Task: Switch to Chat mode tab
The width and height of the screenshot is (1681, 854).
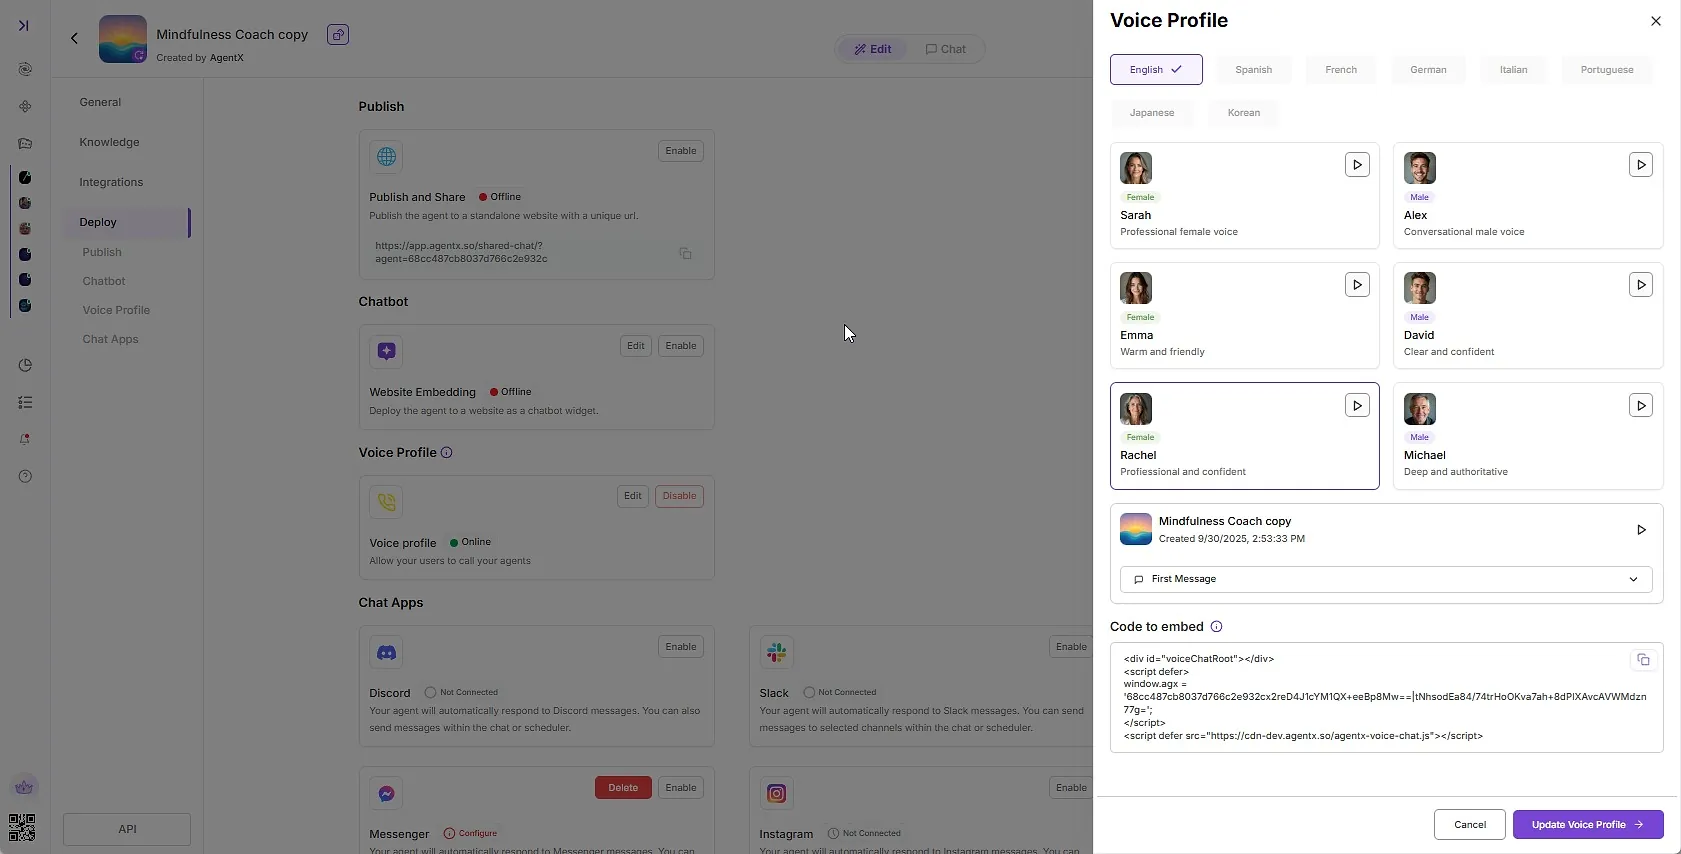Action: [x=946, y=49]
